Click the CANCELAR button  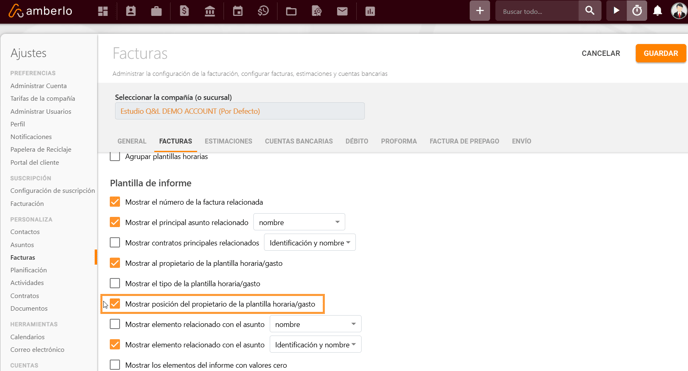(601, 53)
